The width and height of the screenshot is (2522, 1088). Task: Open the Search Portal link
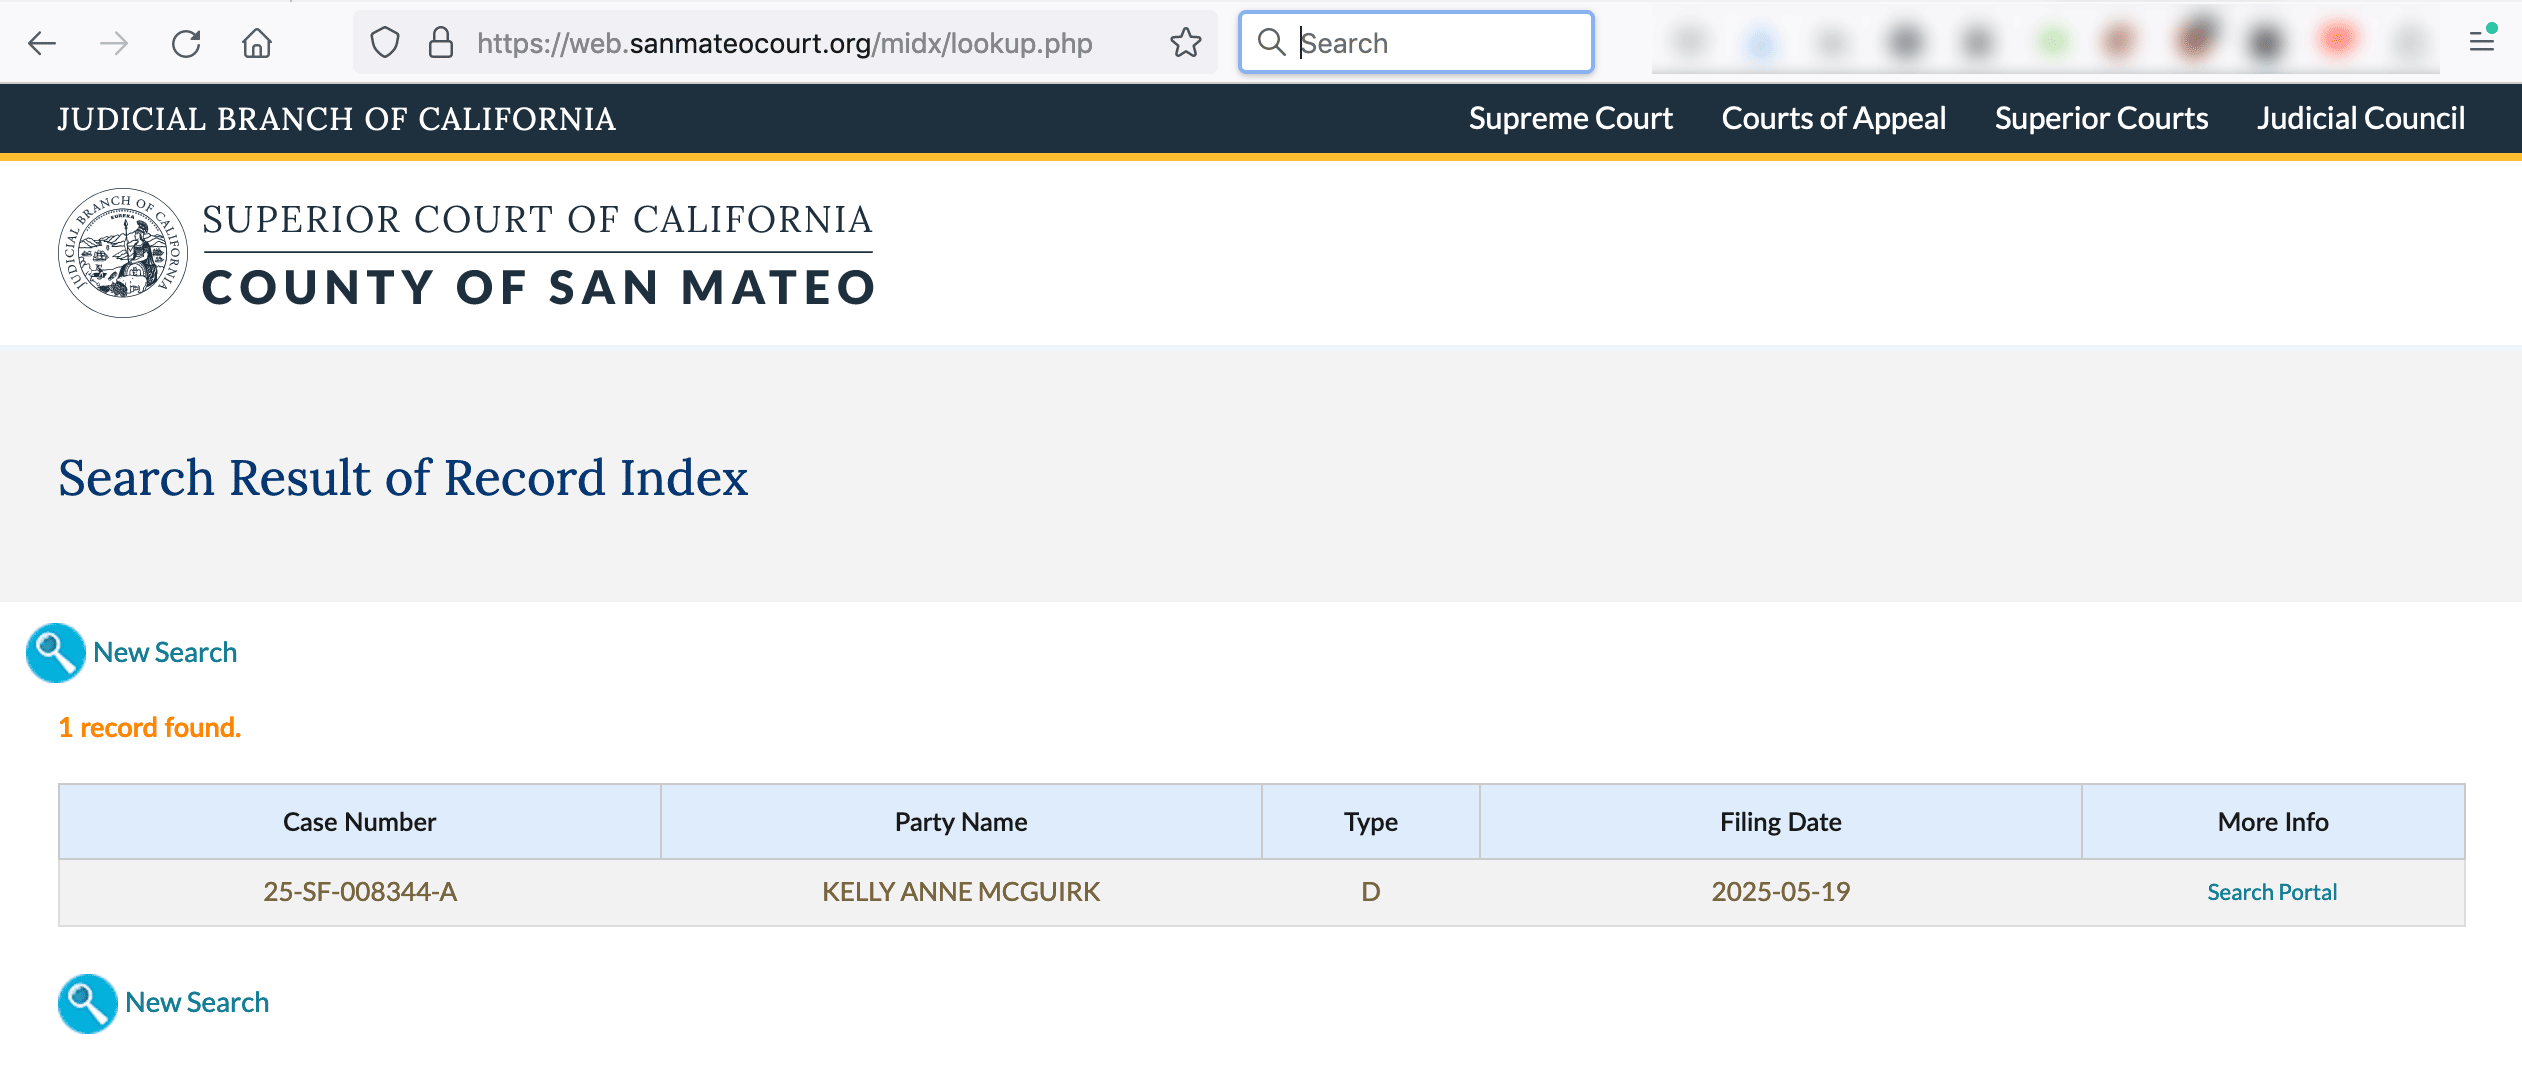click(x=2271, y=892)
